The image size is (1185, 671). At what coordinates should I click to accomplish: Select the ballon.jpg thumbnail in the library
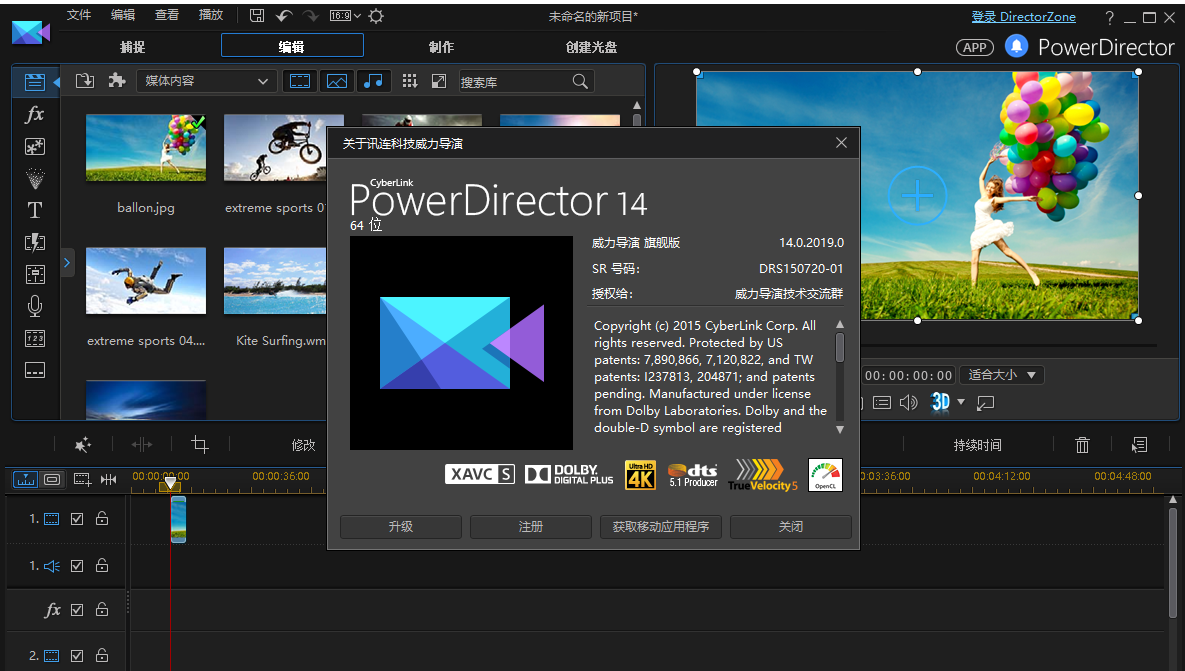pos(146,148)
